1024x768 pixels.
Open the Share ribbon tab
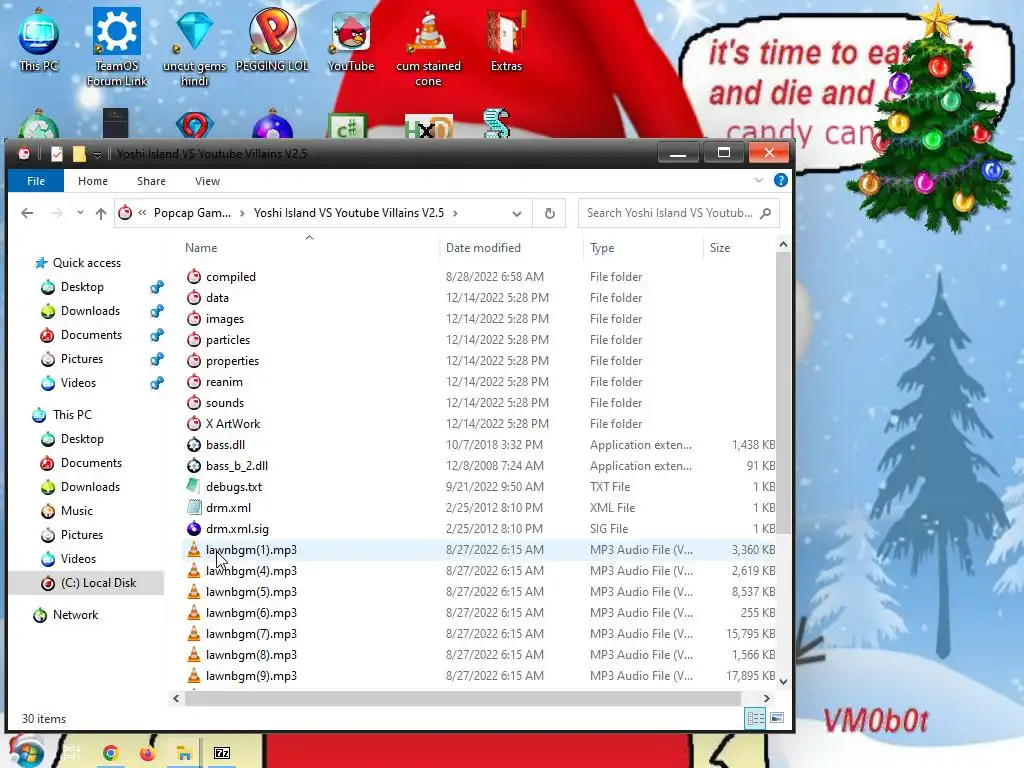click(x=151, y=181)
